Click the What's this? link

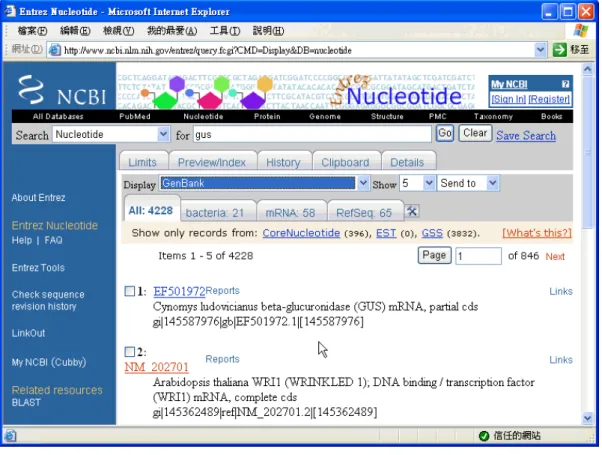[537, 233]
